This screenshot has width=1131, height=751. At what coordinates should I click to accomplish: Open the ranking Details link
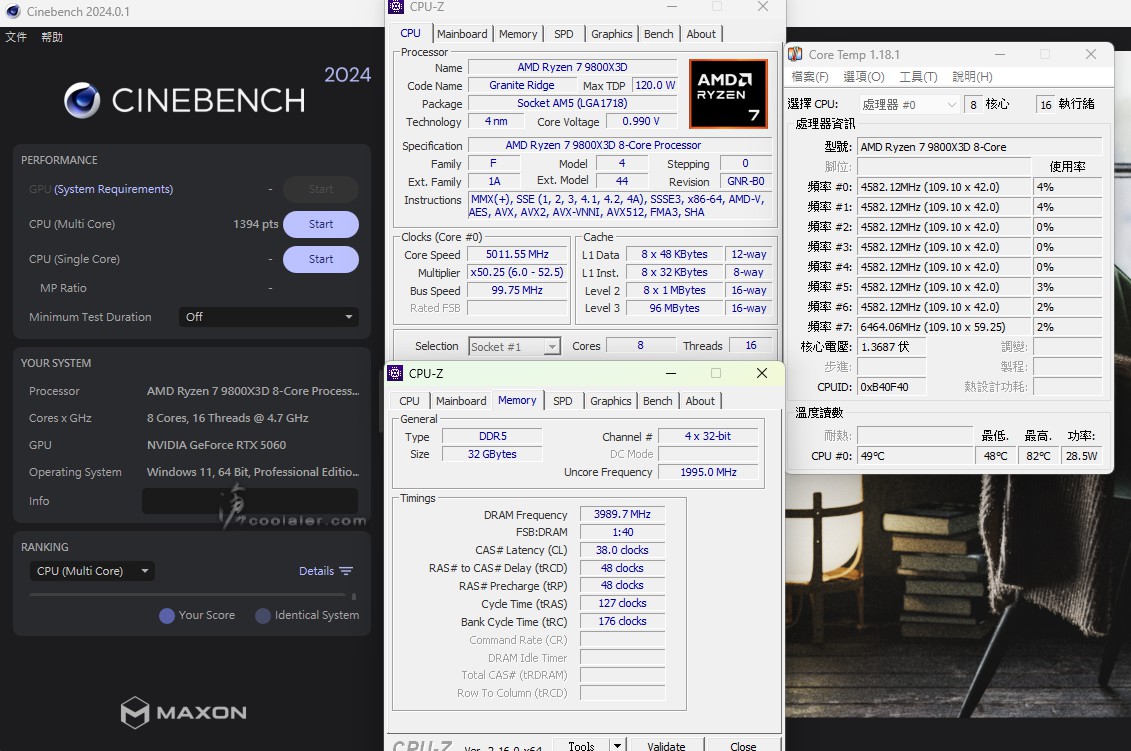tap(326, 571)
